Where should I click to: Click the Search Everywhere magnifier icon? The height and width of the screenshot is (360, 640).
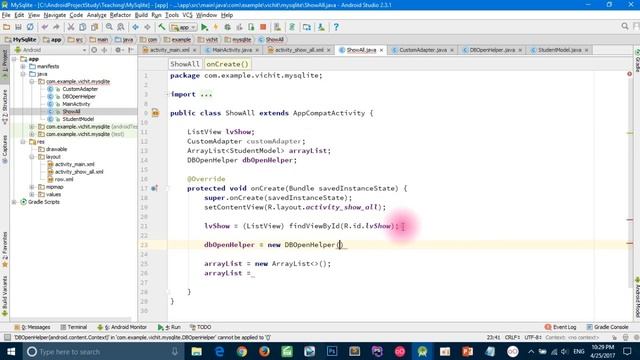click(625, 27)
